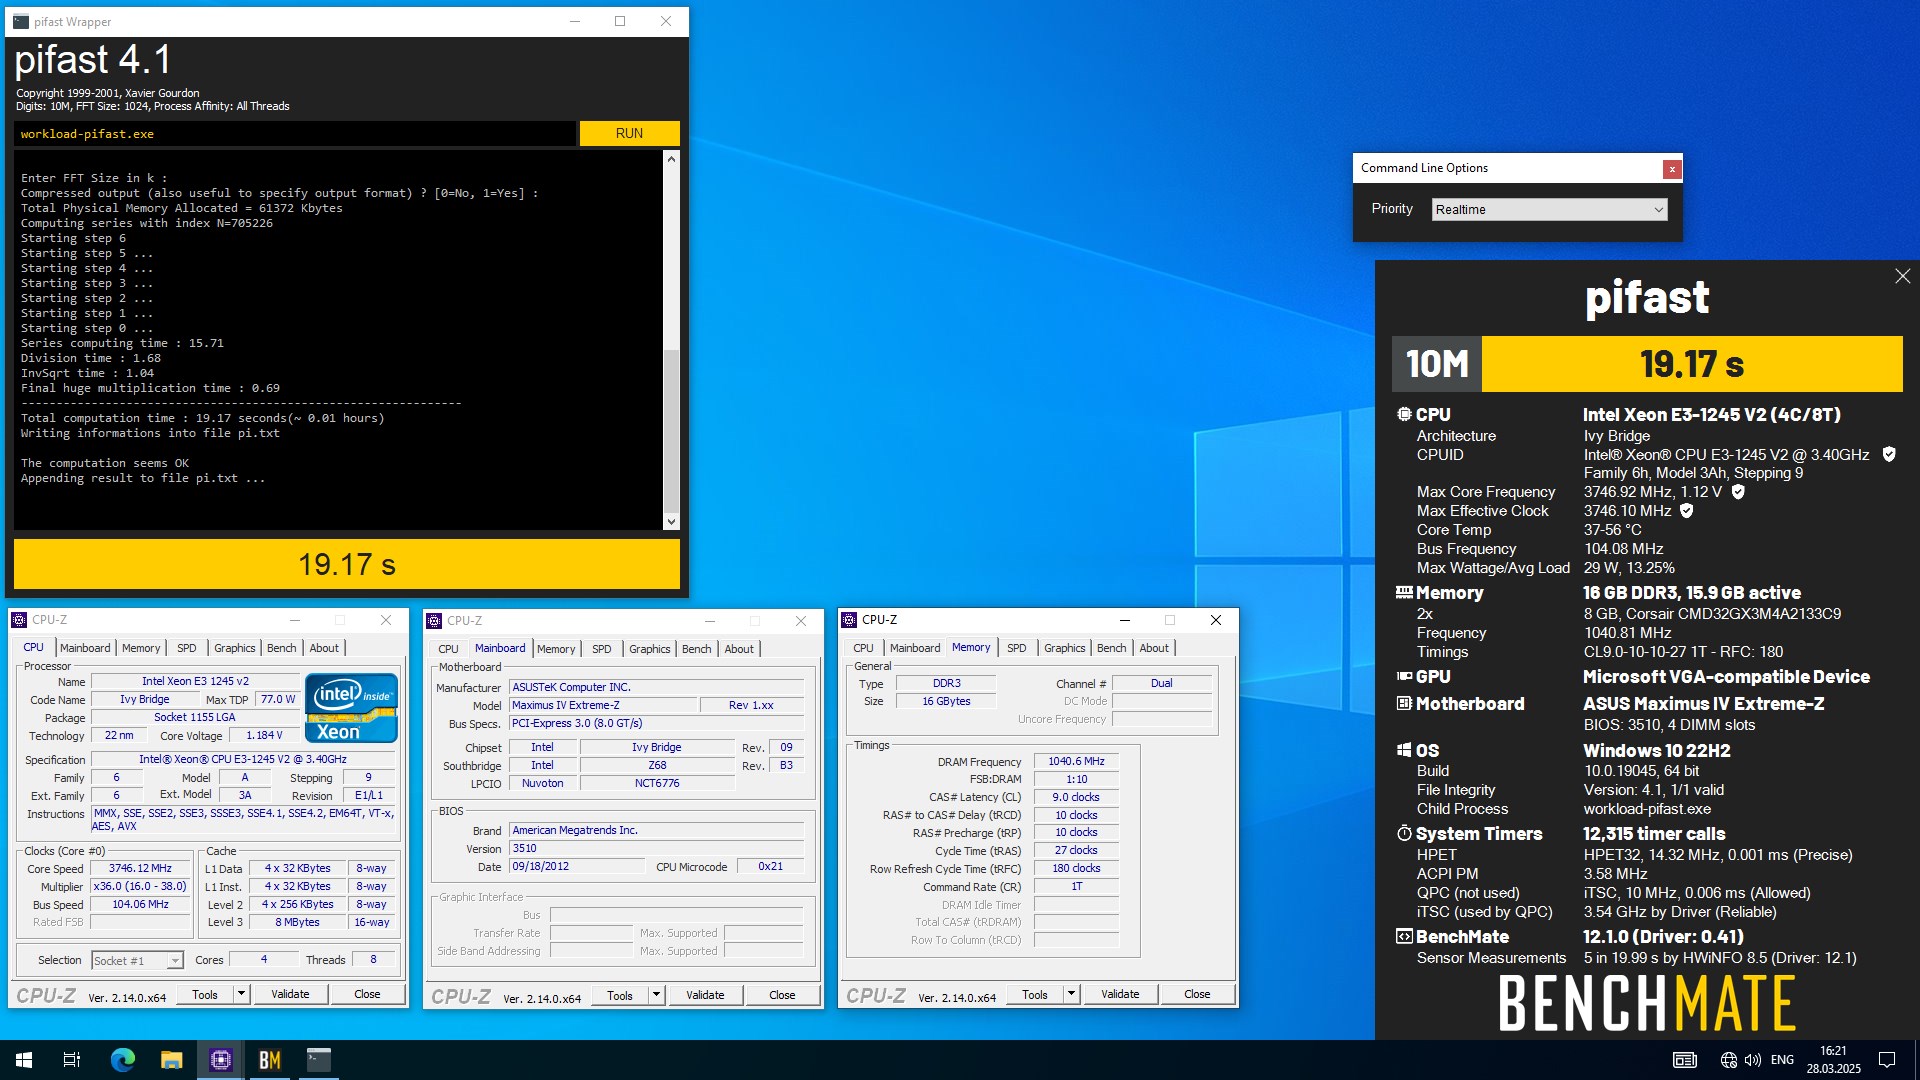This screenshot has width=1920, height=1080.
Task: Open the notification center icon
Action: coord(1887,1060)
